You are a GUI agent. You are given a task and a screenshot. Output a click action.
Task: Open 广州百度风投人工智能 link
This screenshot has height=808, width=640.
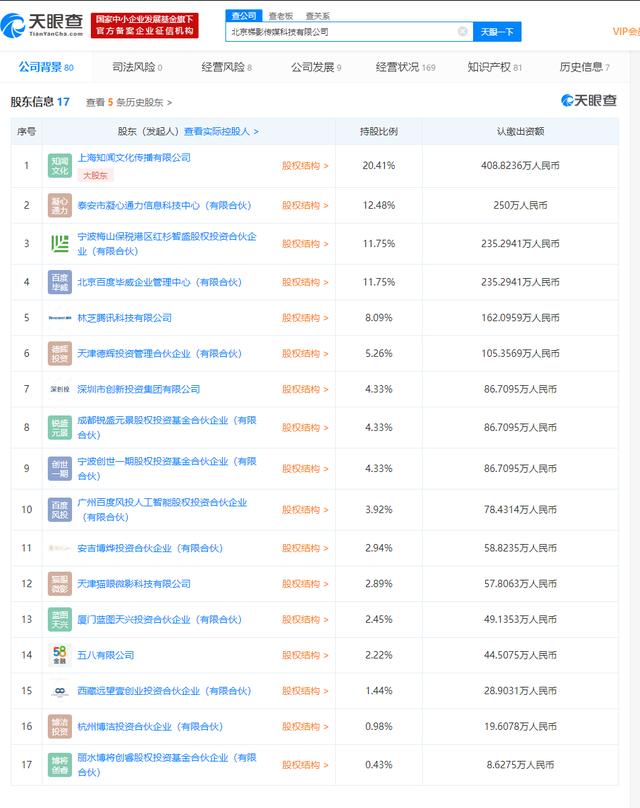click(162, 510)
